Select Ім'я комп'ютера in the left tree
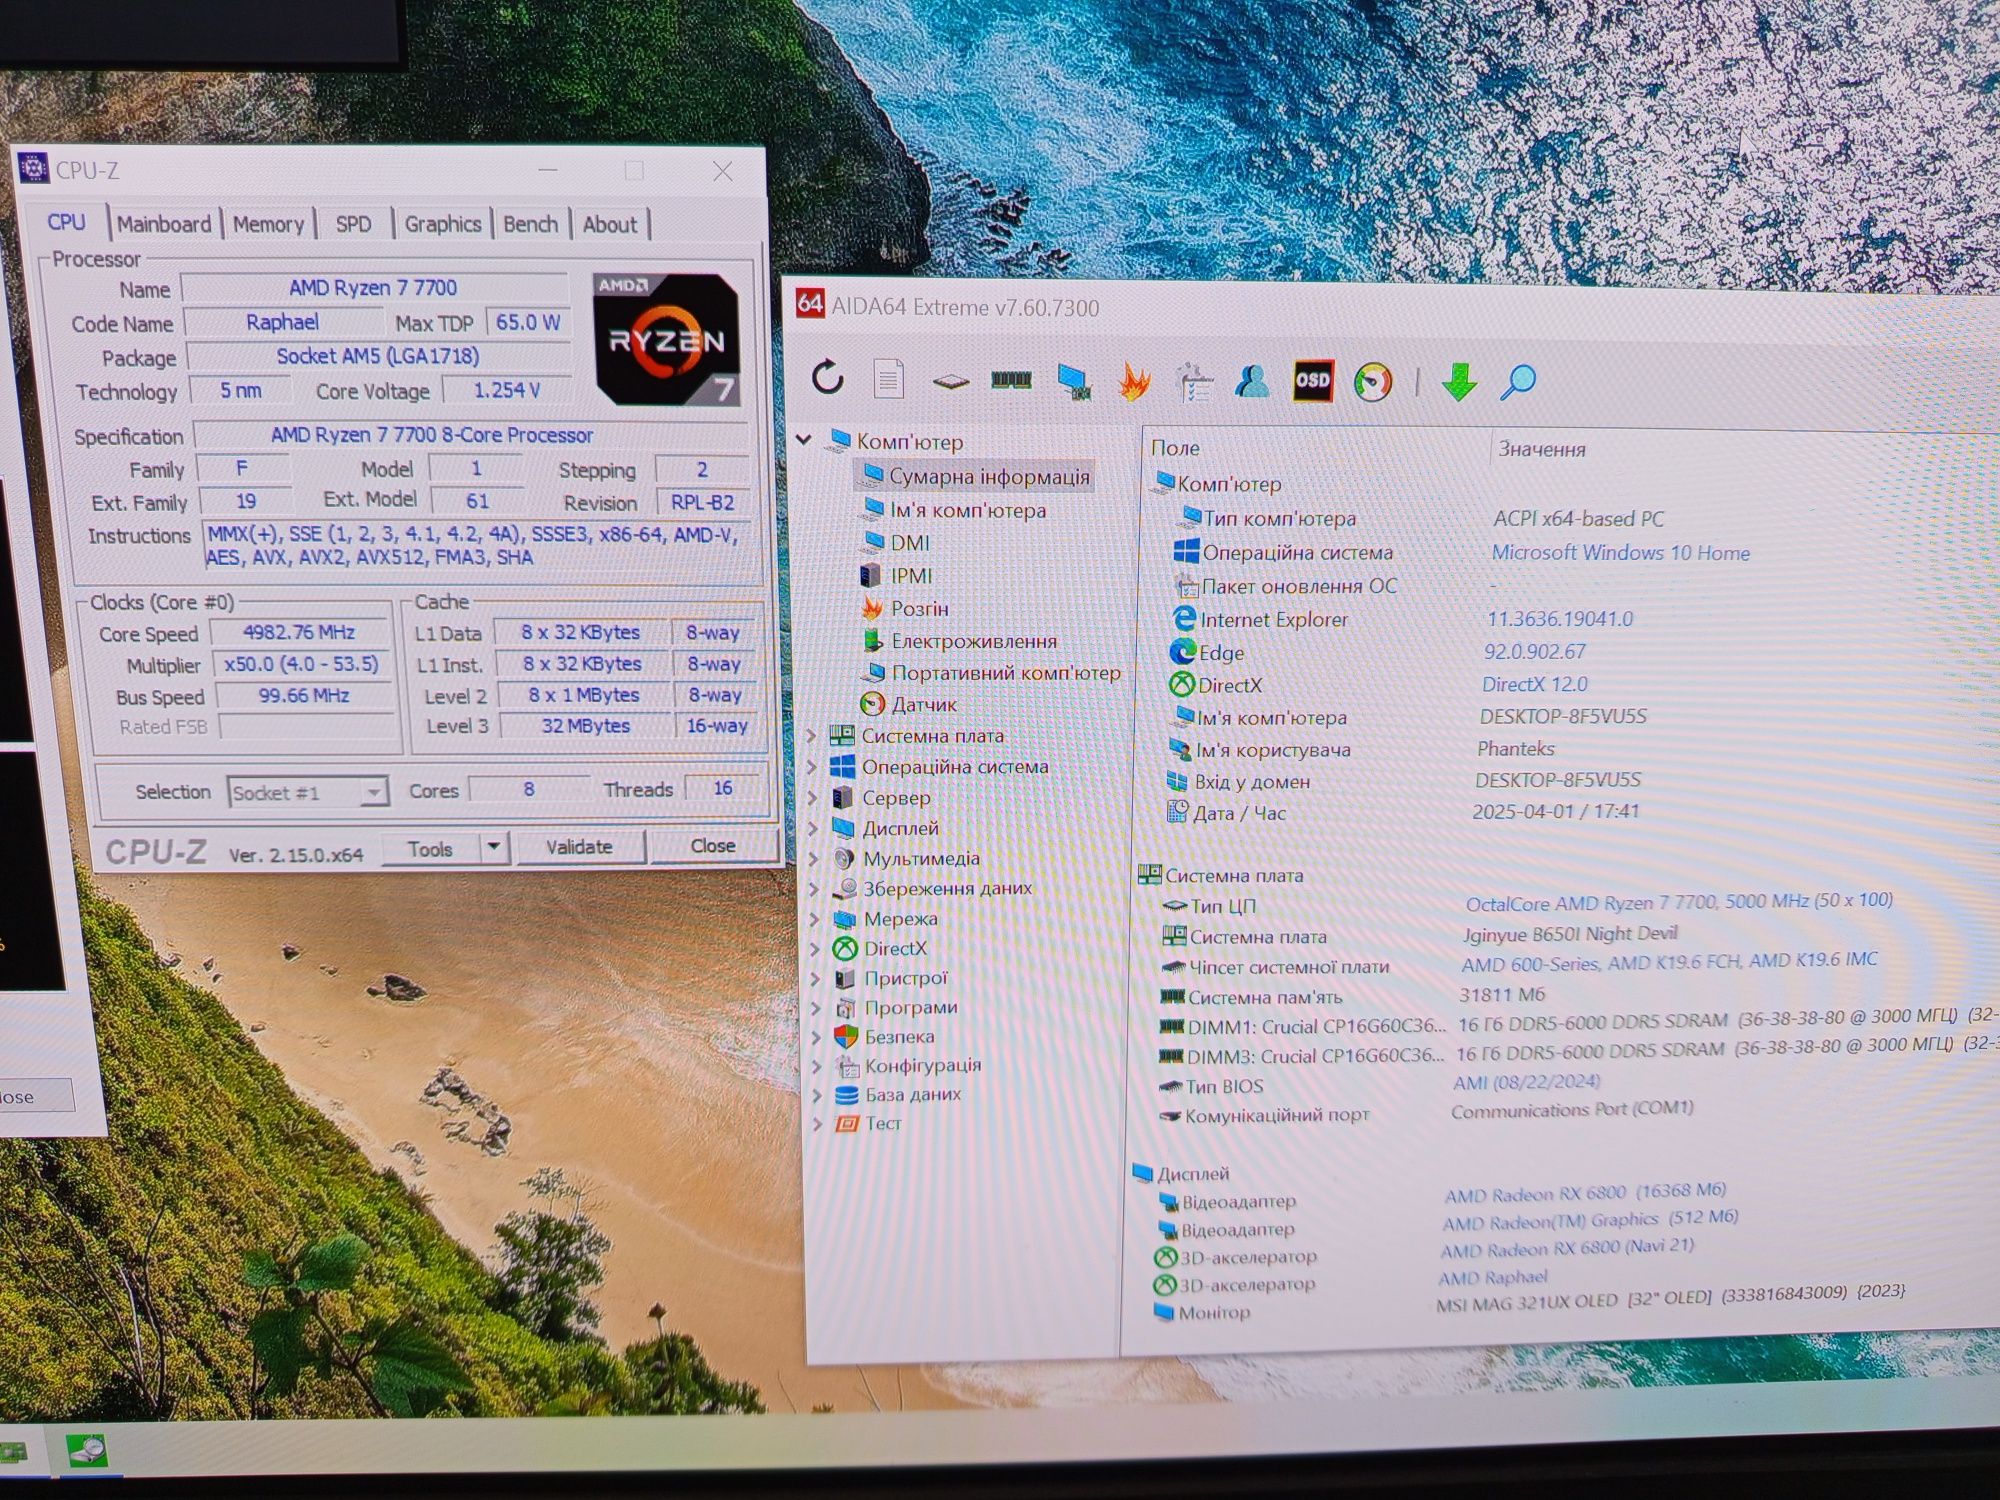This screenshot has height=1500, width=2000. (x=967, y=510)
